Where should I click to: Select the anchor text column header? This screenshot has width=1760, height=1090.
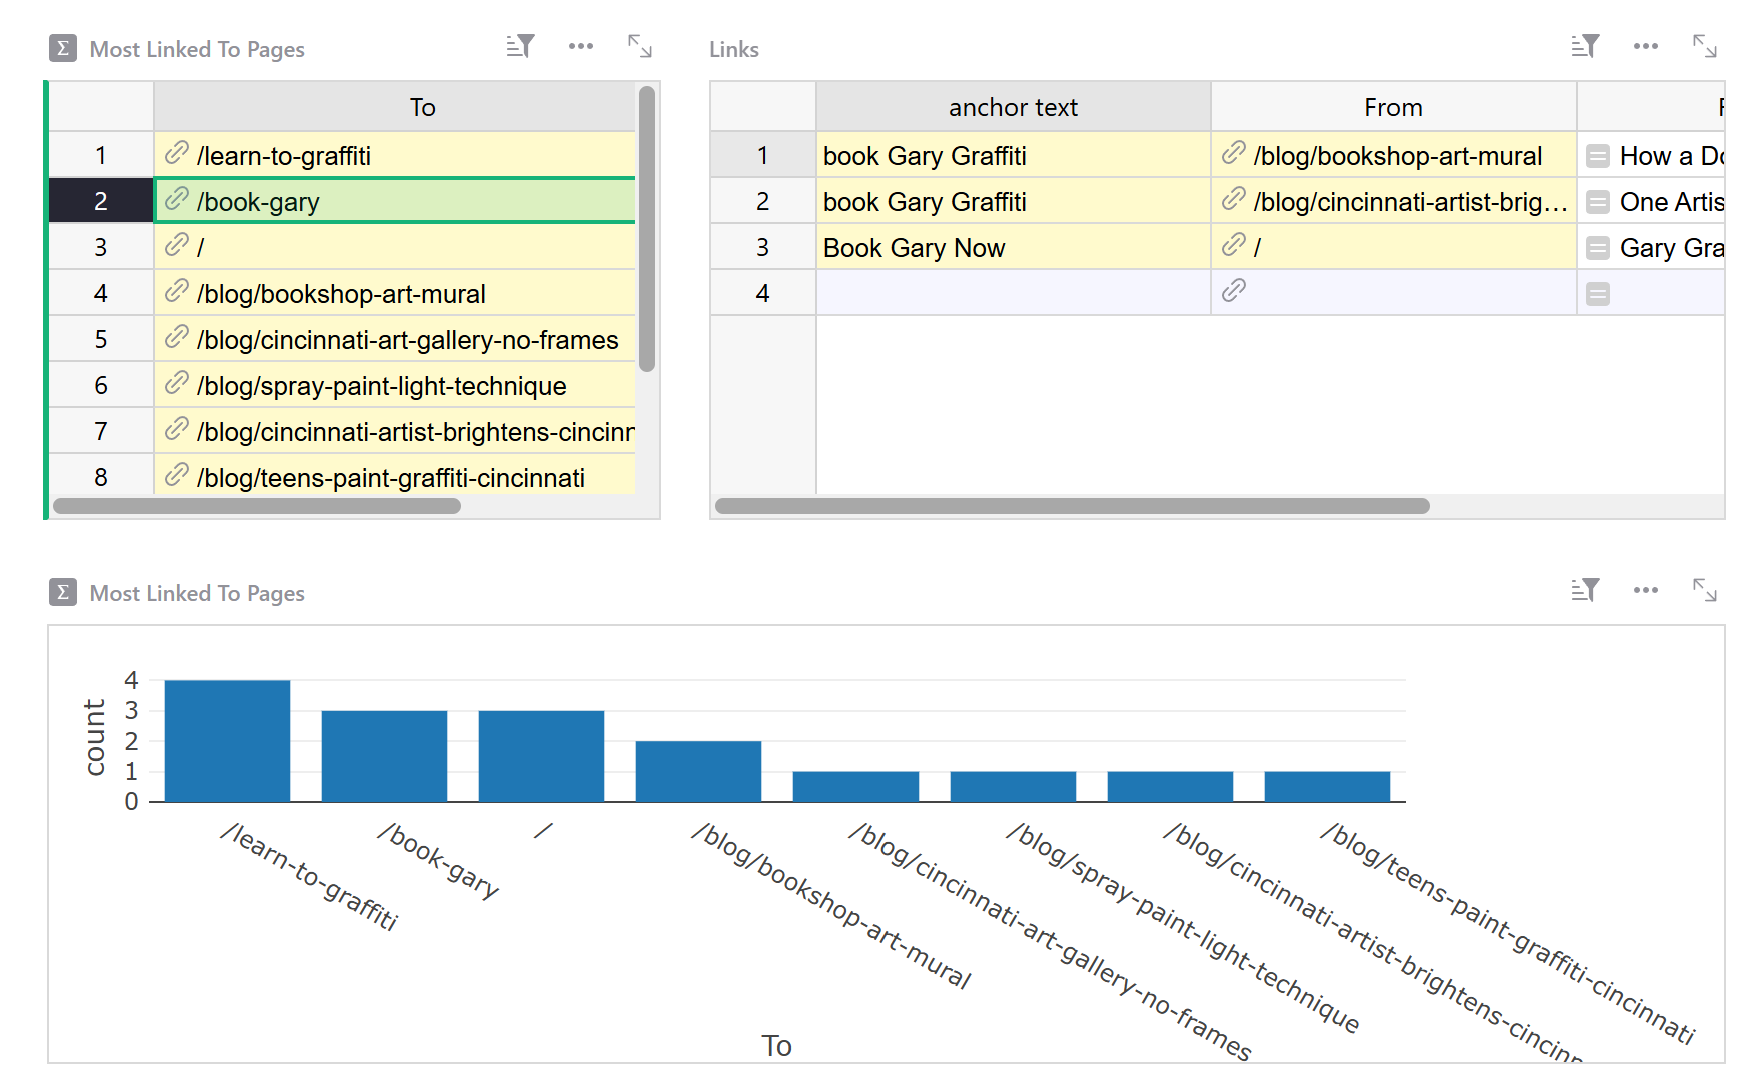1013,107
